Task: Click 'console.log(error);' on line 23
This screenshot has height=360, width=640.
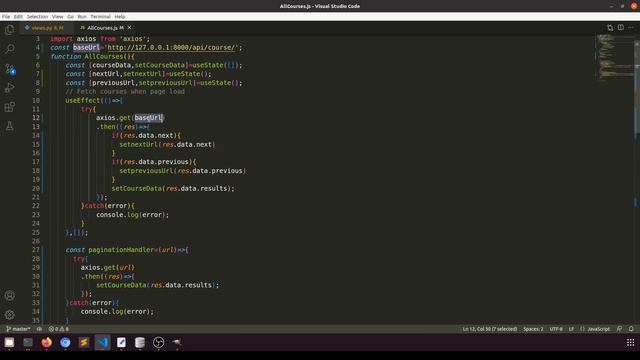Action: [x=132, y=215]
